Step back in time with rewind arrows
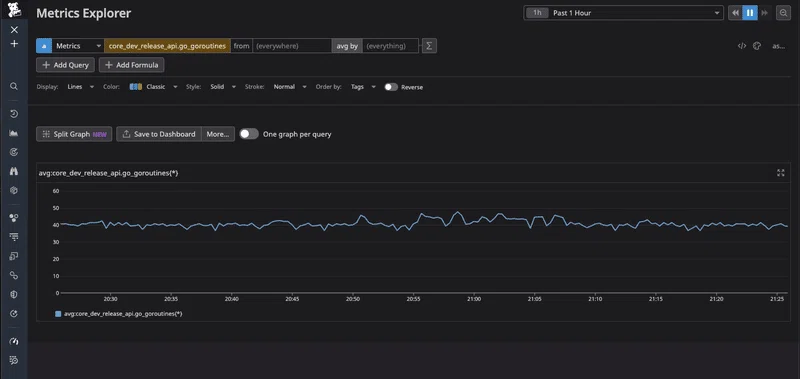The image size is (800, 379). (735, 13)
